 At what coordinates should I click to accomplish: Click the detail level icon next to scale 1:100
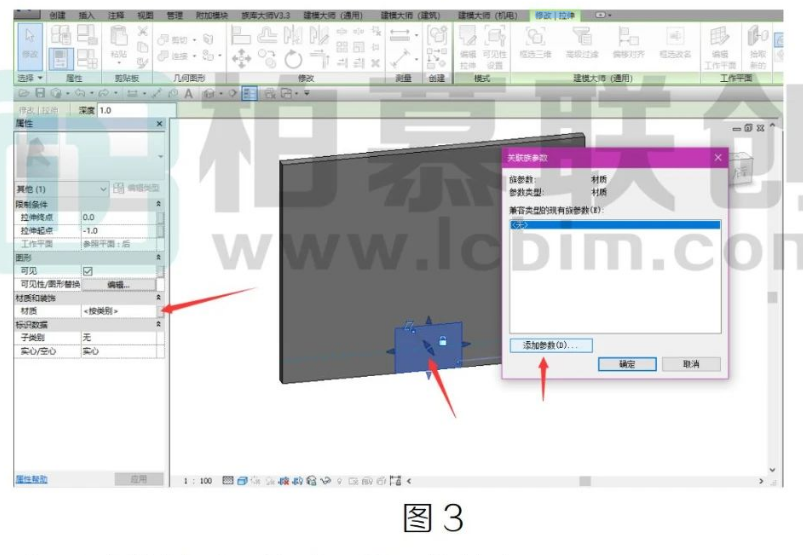click(x=228, y=481)
